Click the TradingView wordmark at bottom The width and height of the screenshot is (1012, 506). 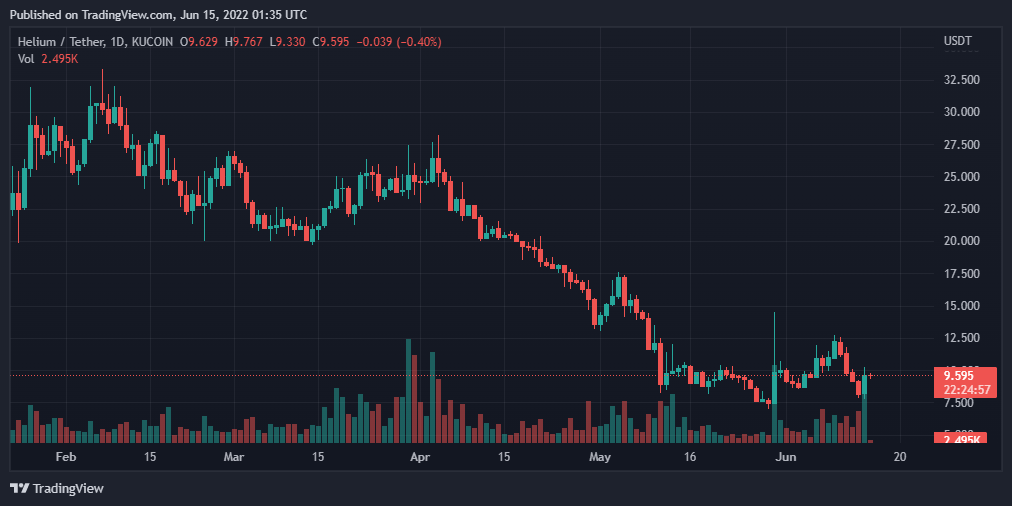[x=67, y=489]
